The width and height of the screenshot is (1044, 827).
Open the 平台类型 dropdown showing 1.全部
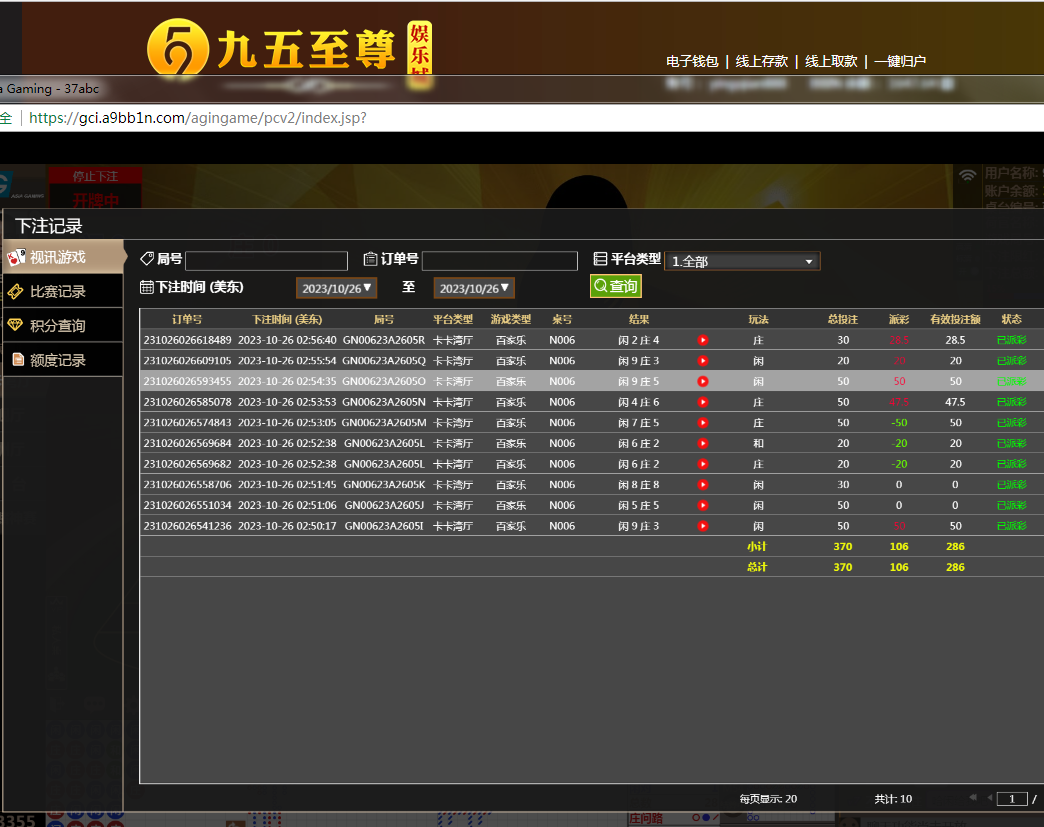pos(742,261)
